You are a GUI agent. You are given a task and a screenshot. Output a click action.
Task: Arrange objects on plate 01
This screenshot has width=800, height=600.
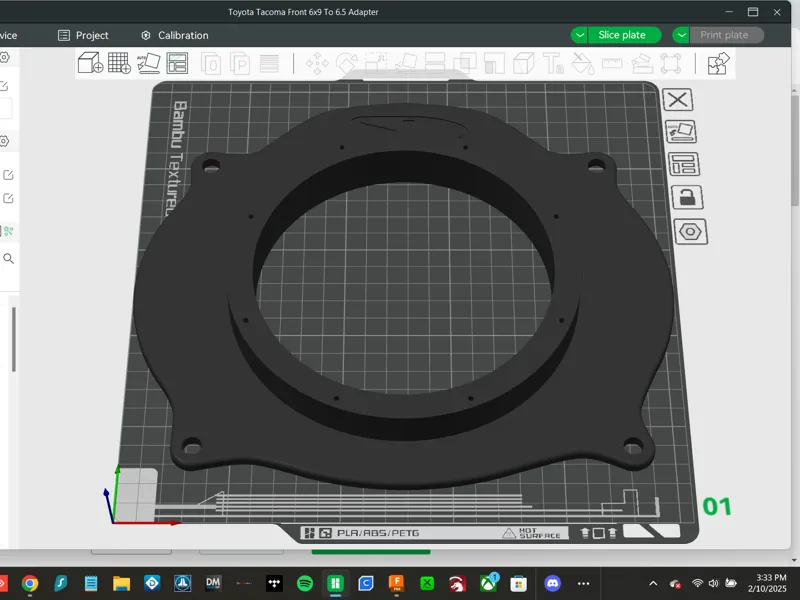(684, 164)
